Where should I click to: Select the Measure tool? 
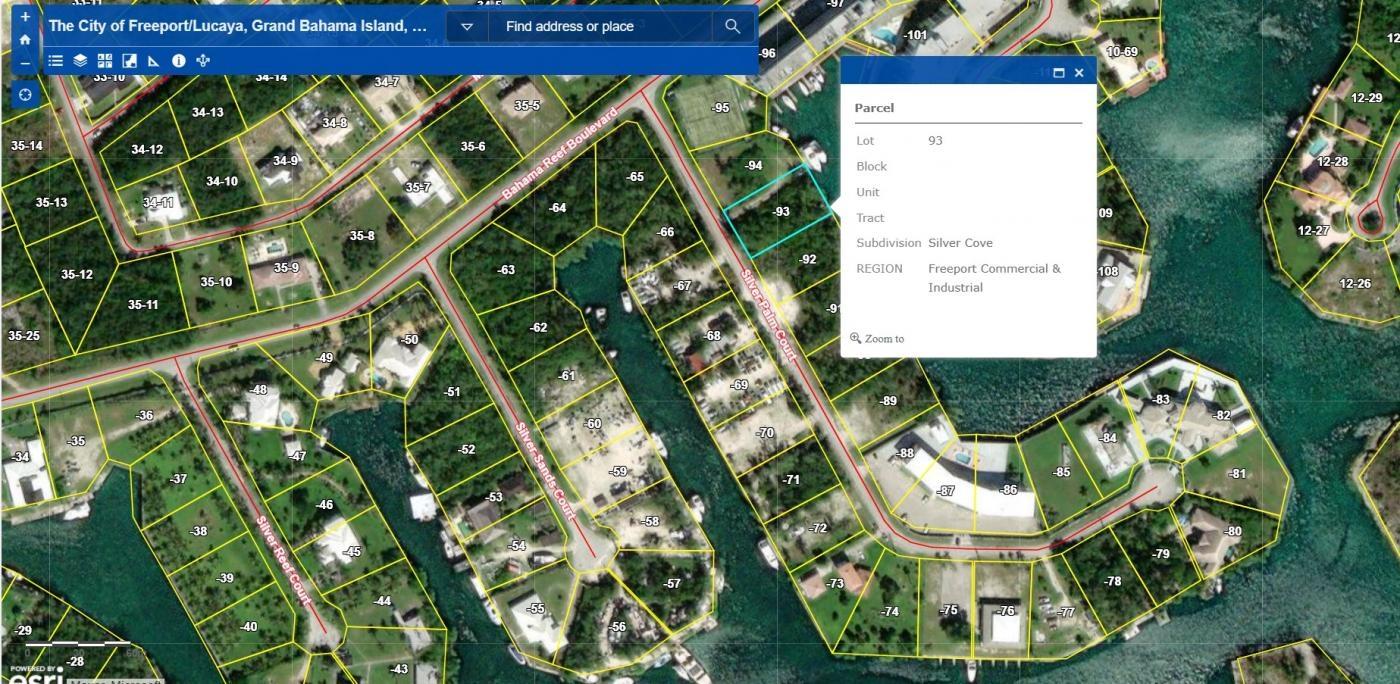(x=154, y=61)
